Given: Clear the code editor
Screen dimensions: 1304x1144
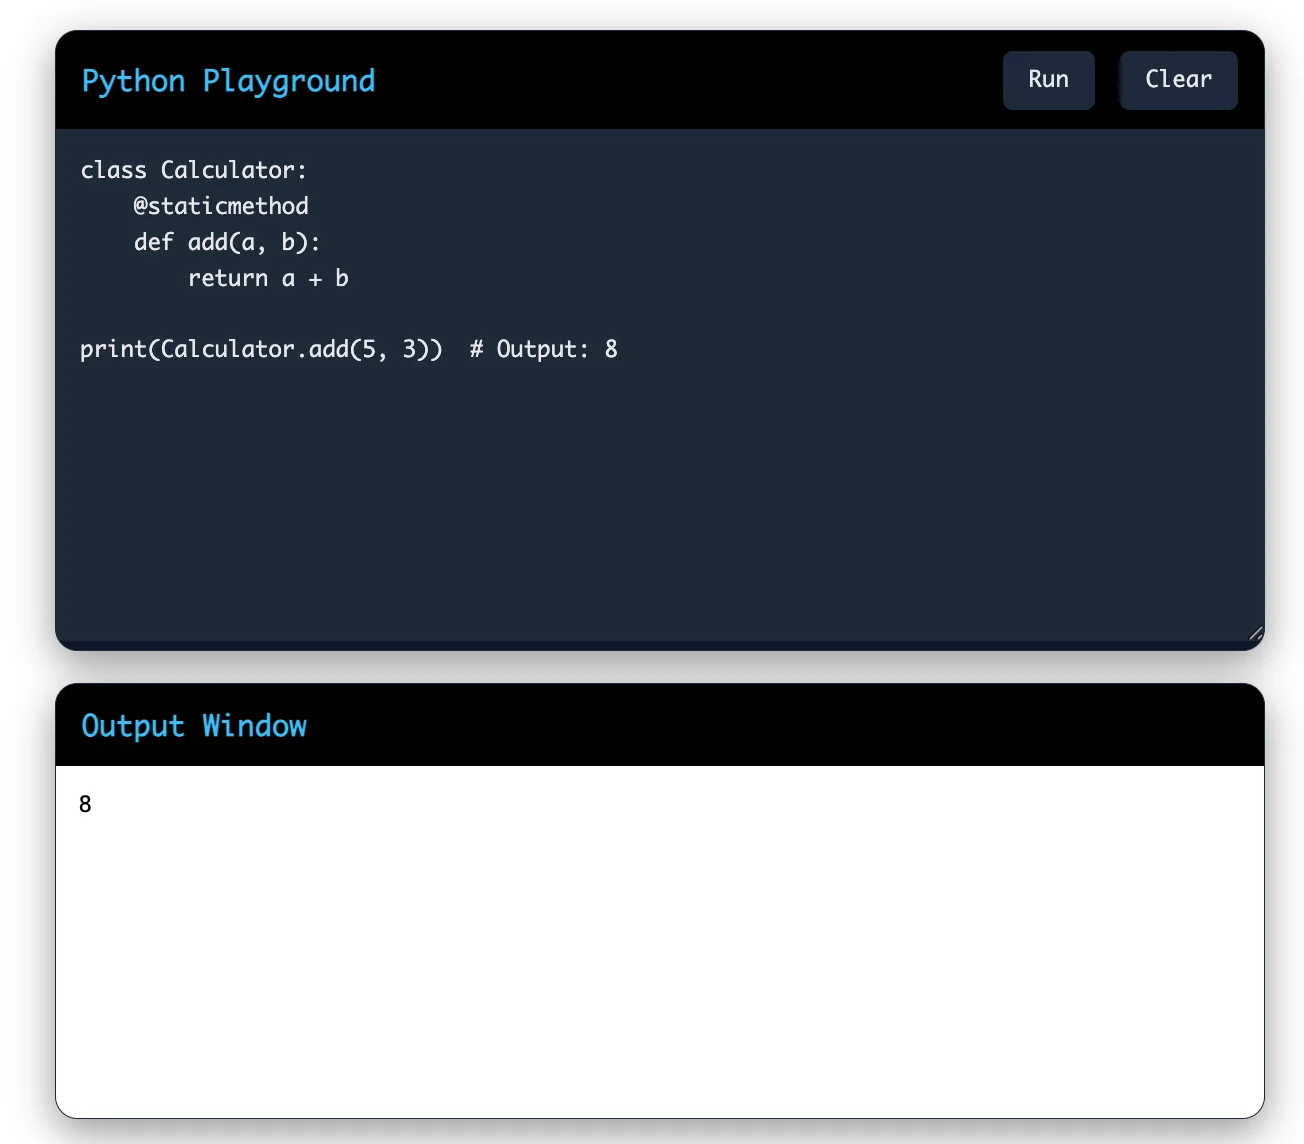Looking at the screenshot, I should (x=1178, y=80).
